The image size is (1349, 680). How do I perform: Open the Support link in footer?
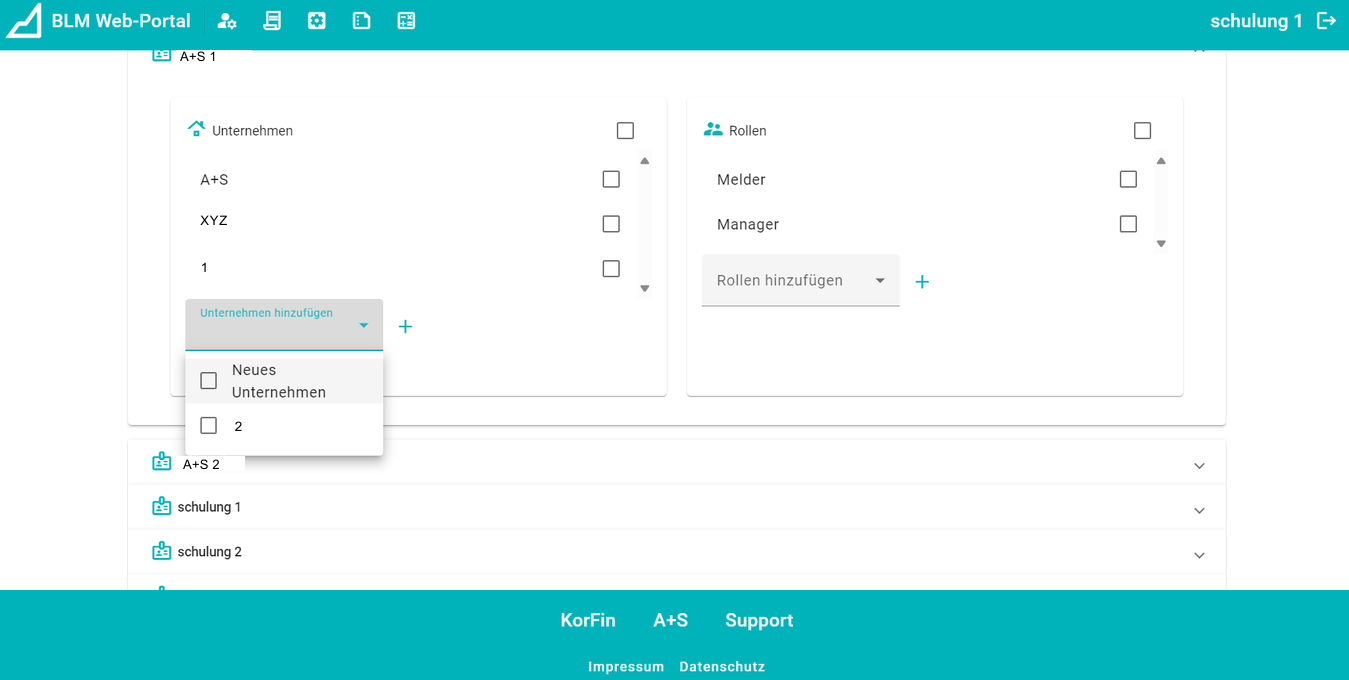(759, 620)
